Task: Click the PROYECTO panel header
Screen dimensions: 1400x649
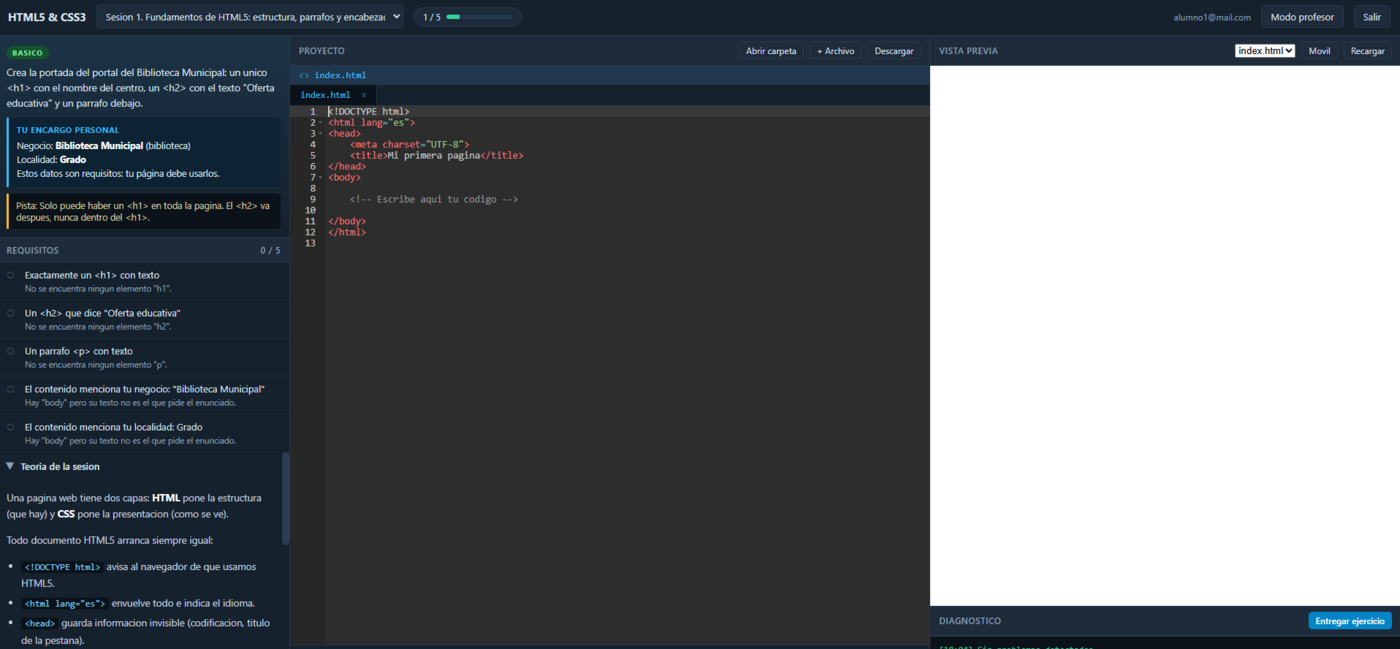Action: point(322,51)
